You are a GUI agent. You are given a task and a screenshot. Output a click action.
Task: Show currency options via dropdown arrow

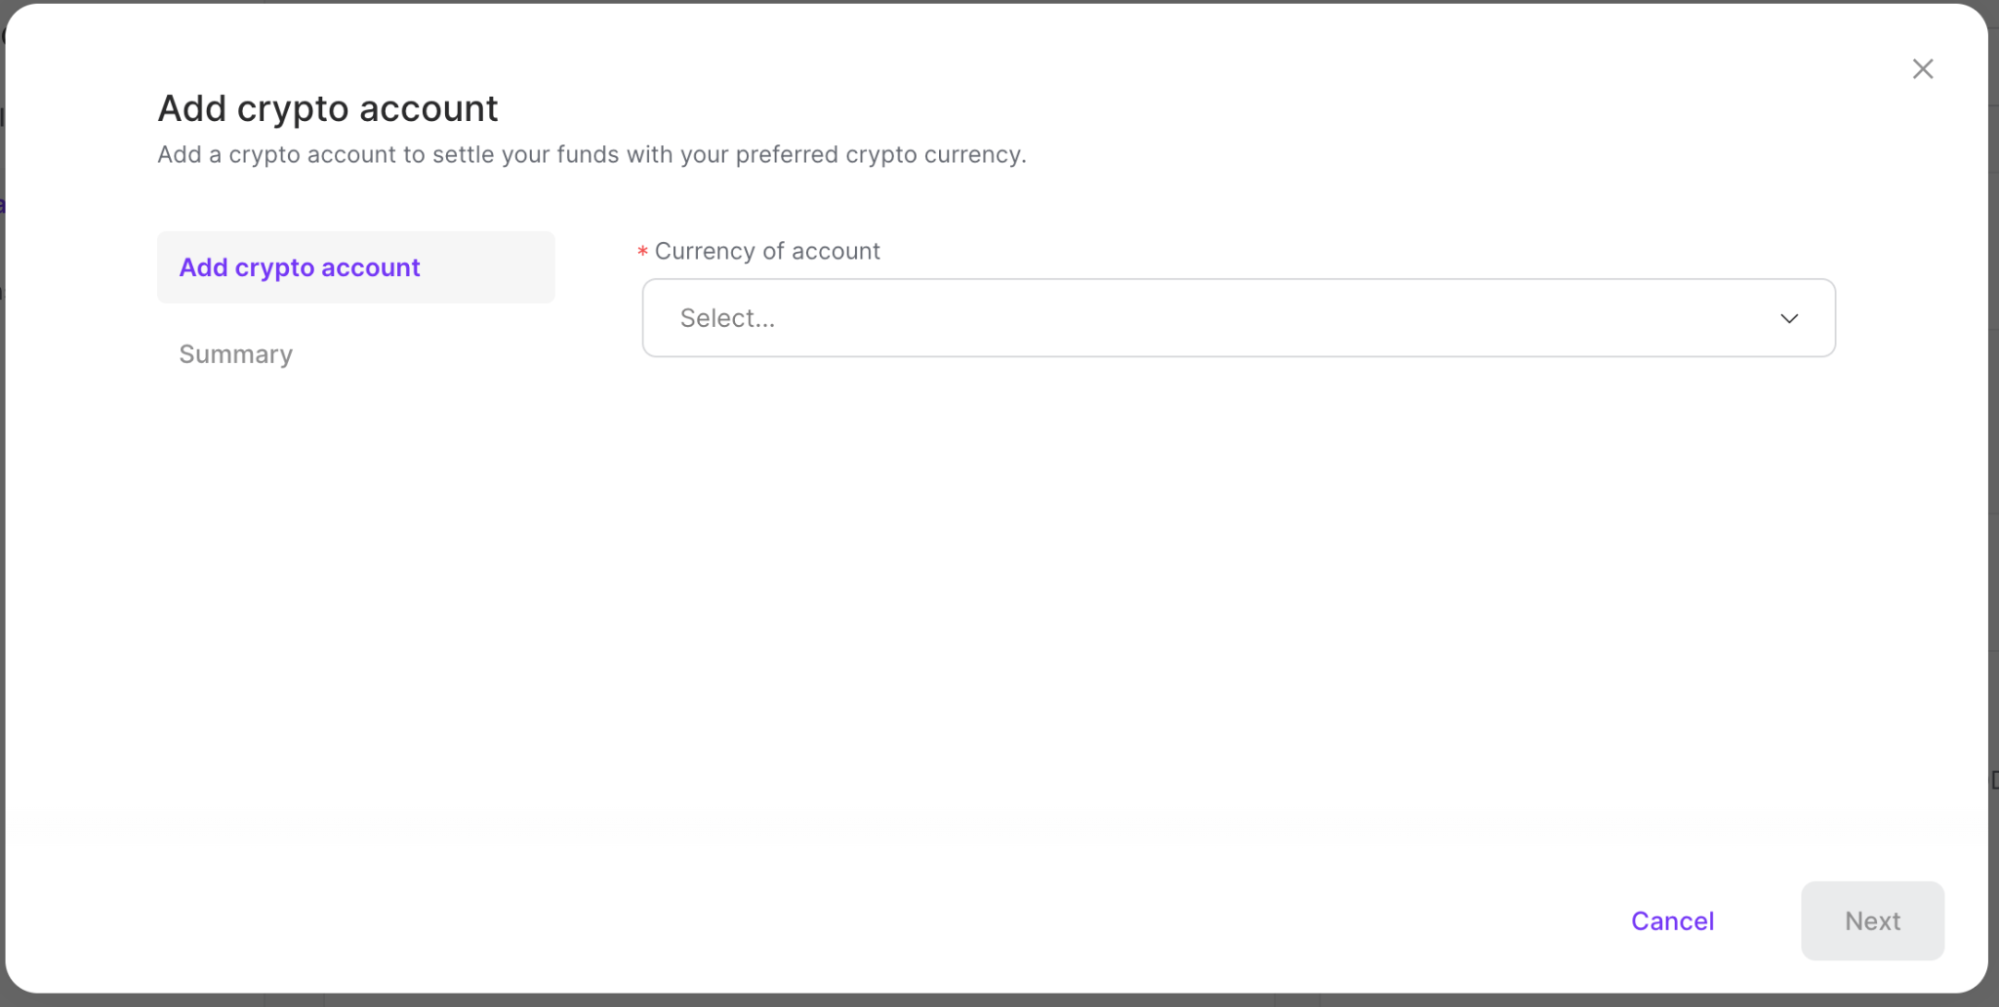tap(1789, 318)
